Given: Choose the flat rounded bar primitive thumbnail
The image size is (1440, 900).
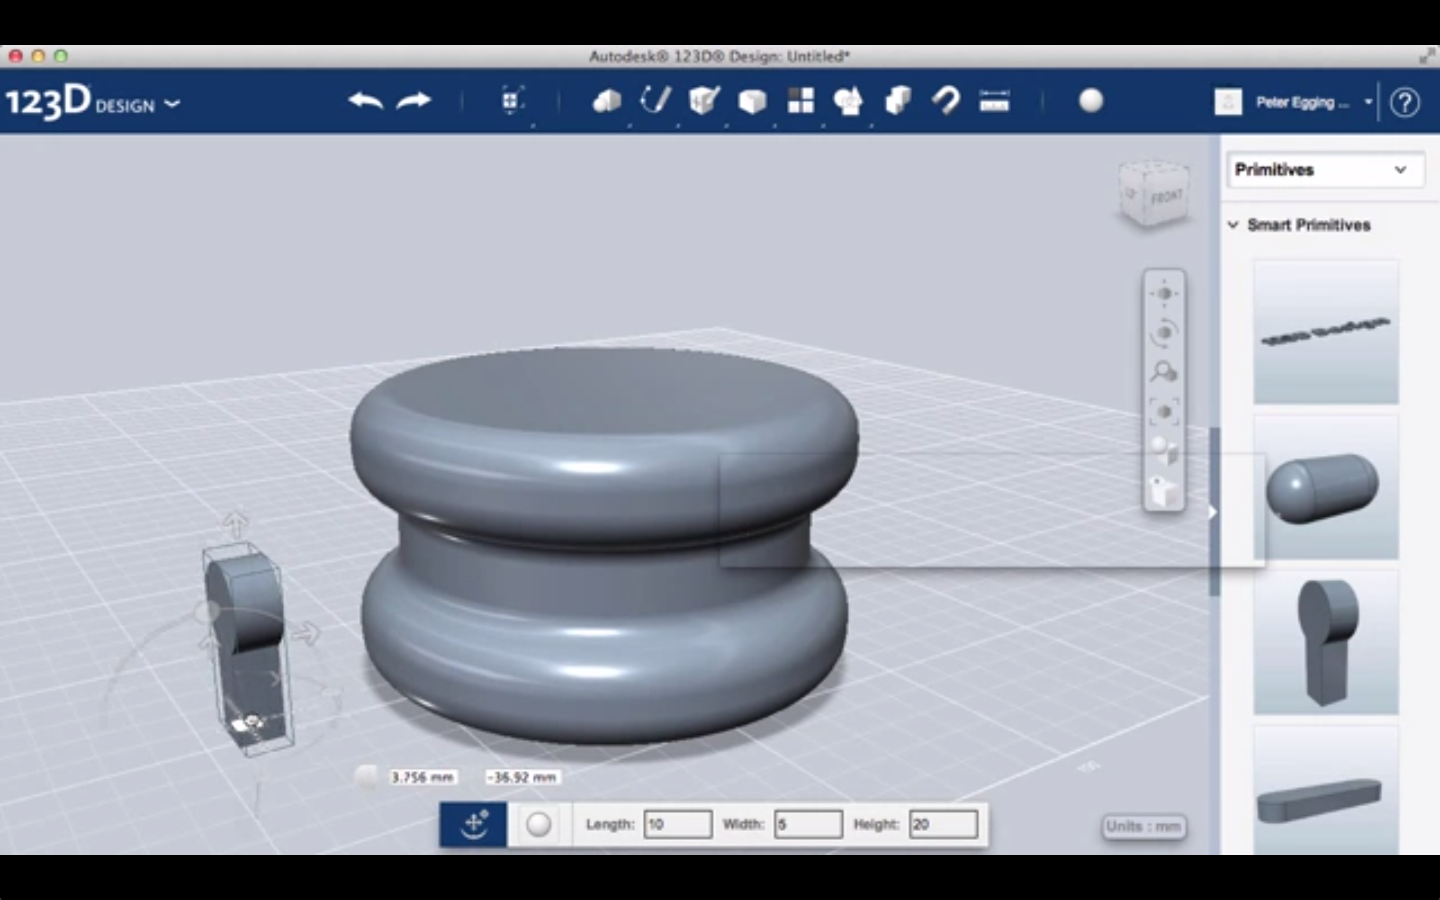Looking at the screenshot, I should 1326,790.
